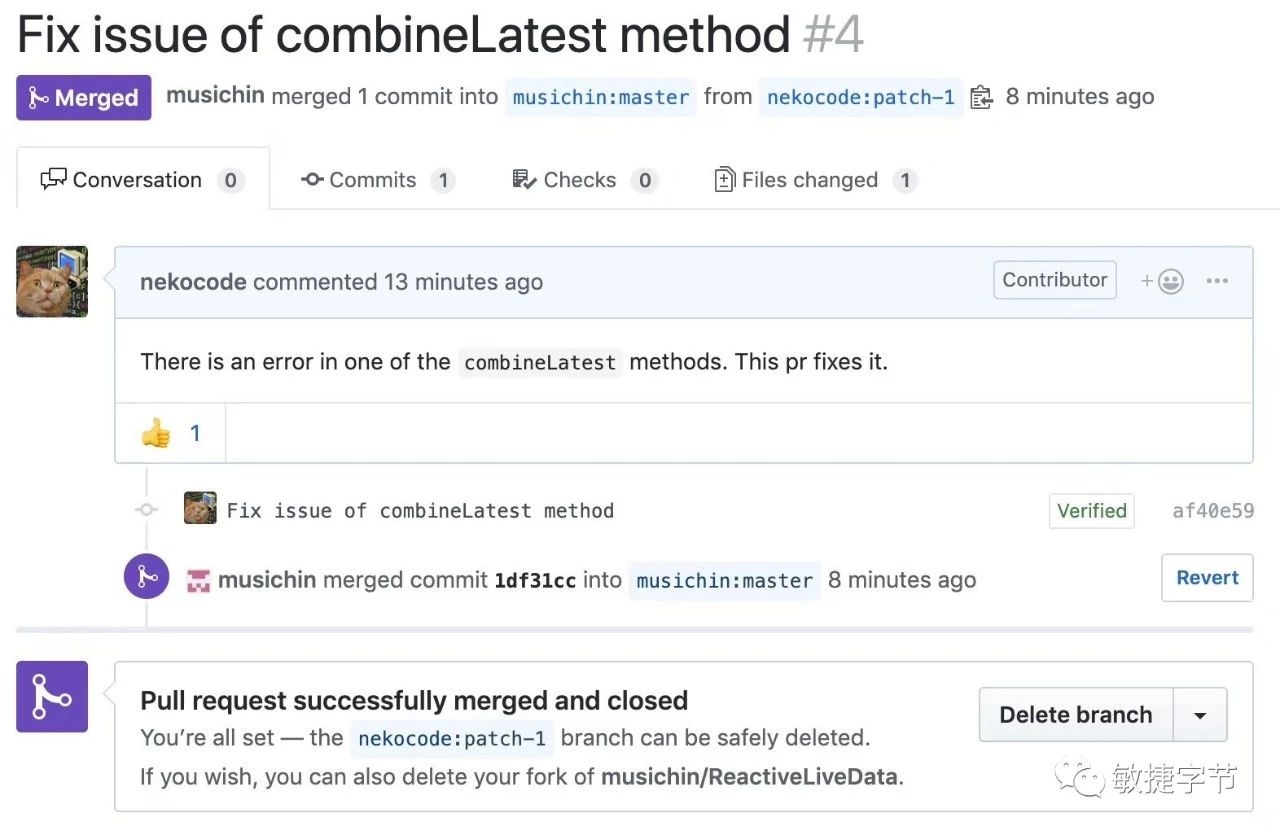Open the musichin:master branch link in header
The image size is (1280, 835).
point(600,97)
